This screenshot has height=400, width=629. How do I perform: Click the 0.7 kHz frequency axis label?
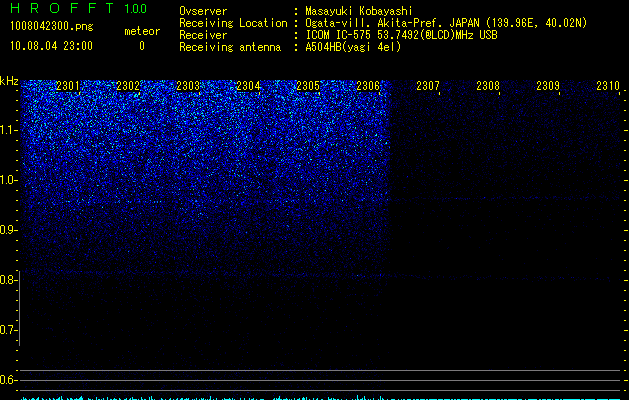click(8, 330)
